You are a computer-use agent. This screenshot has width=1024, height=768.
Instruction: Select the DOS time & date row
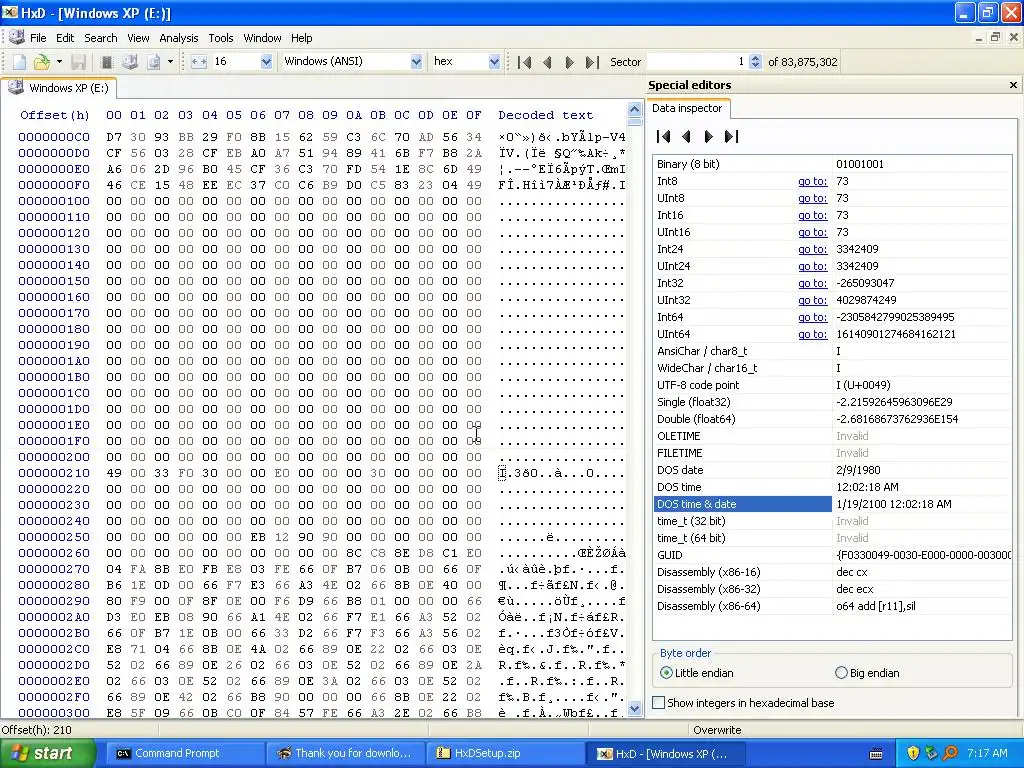tap(832, 504)
